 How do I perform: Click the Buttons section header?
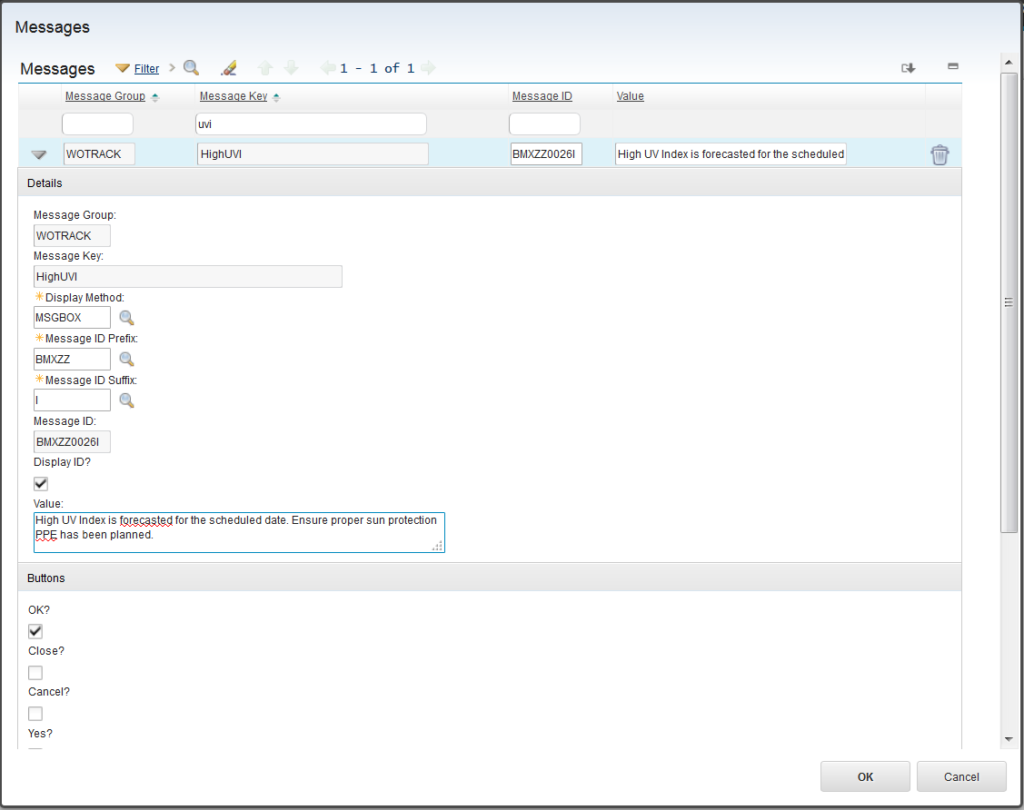490,577
